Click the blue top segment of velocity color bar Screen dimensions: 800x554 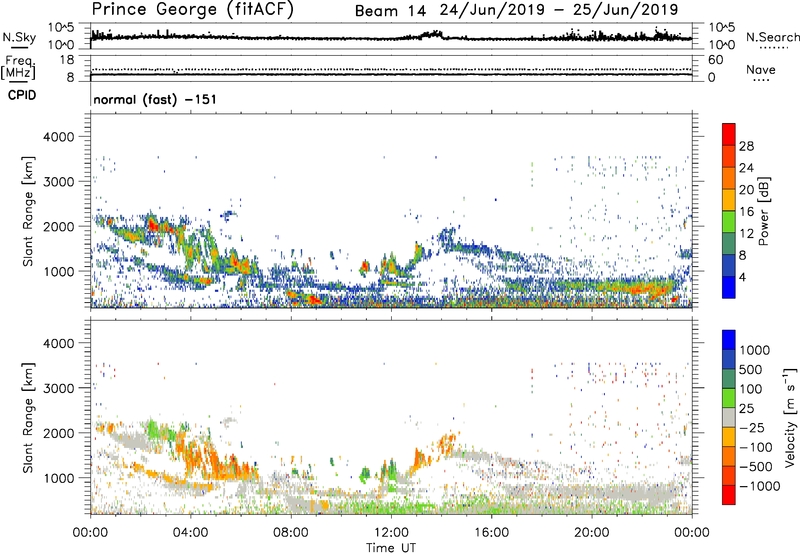729,340
